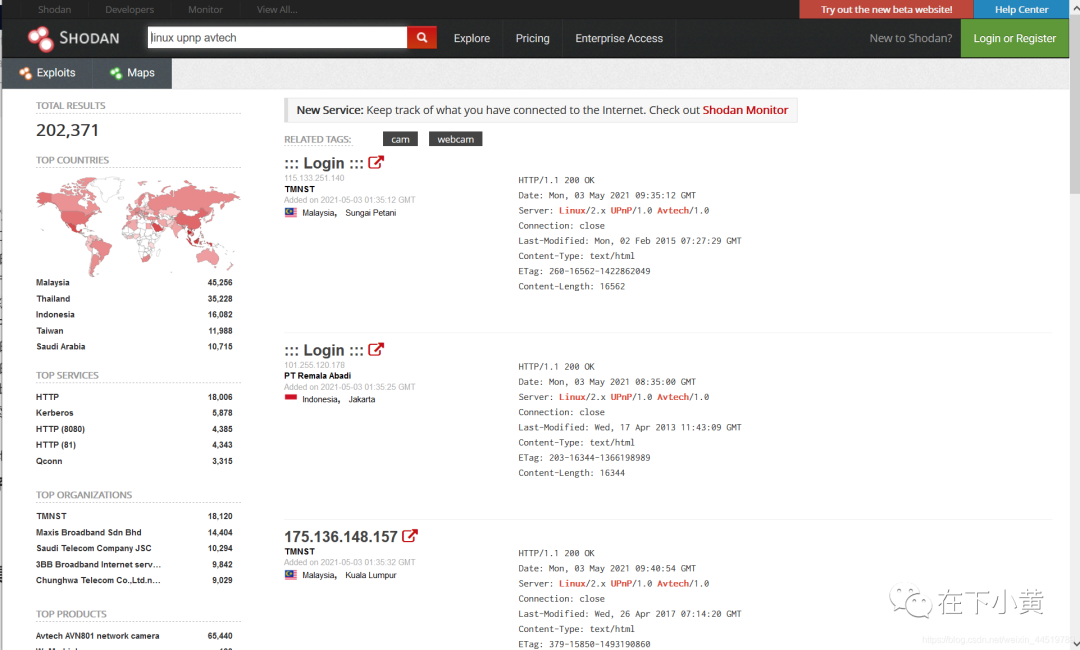
Task: Filter by country Indonesia
Action: pyautogui.click(x=55, y=315)
